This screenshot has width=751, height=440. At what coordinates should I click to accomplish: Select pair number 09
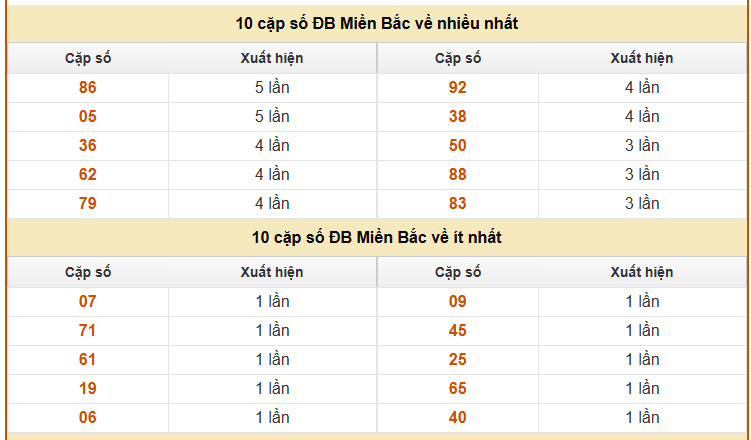[458, 301]
